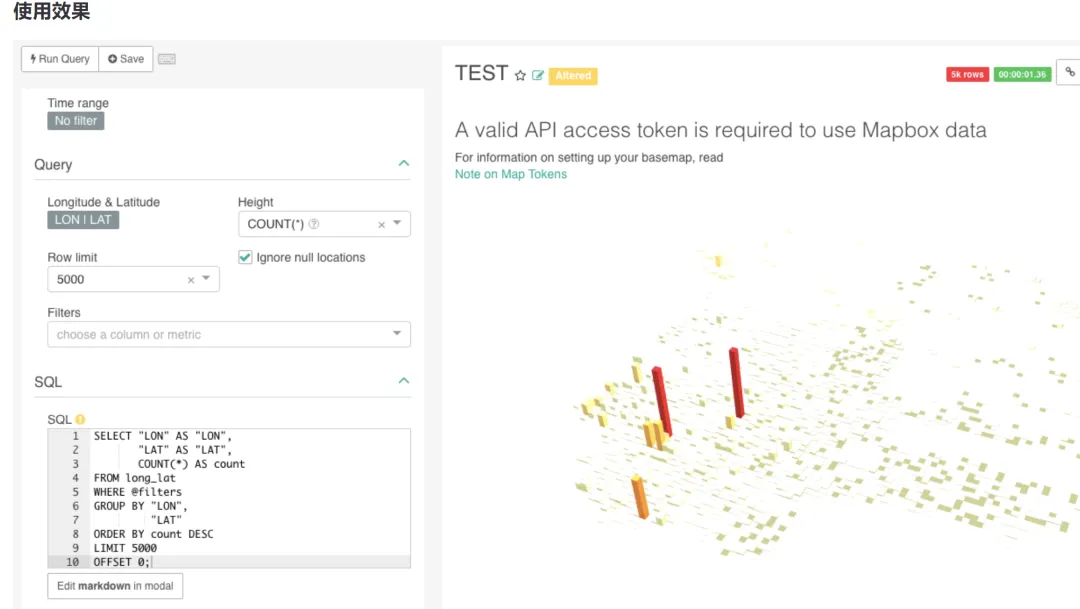This screenshot has width=1080, height=609.
Task: Open the Filters column or metric dropdown
Action: click(x=397, y=334)
